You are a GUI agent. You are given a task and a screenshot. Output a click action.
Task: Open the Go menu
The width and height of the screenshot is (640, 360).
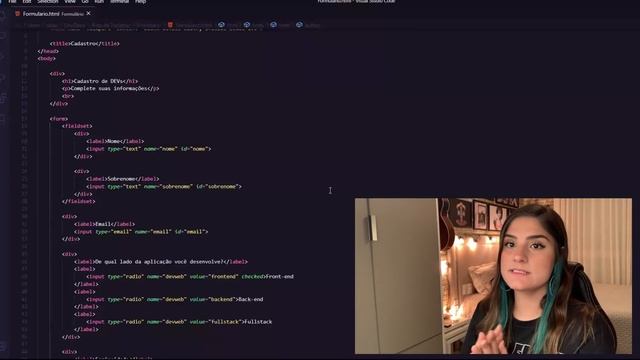[85, 2]
